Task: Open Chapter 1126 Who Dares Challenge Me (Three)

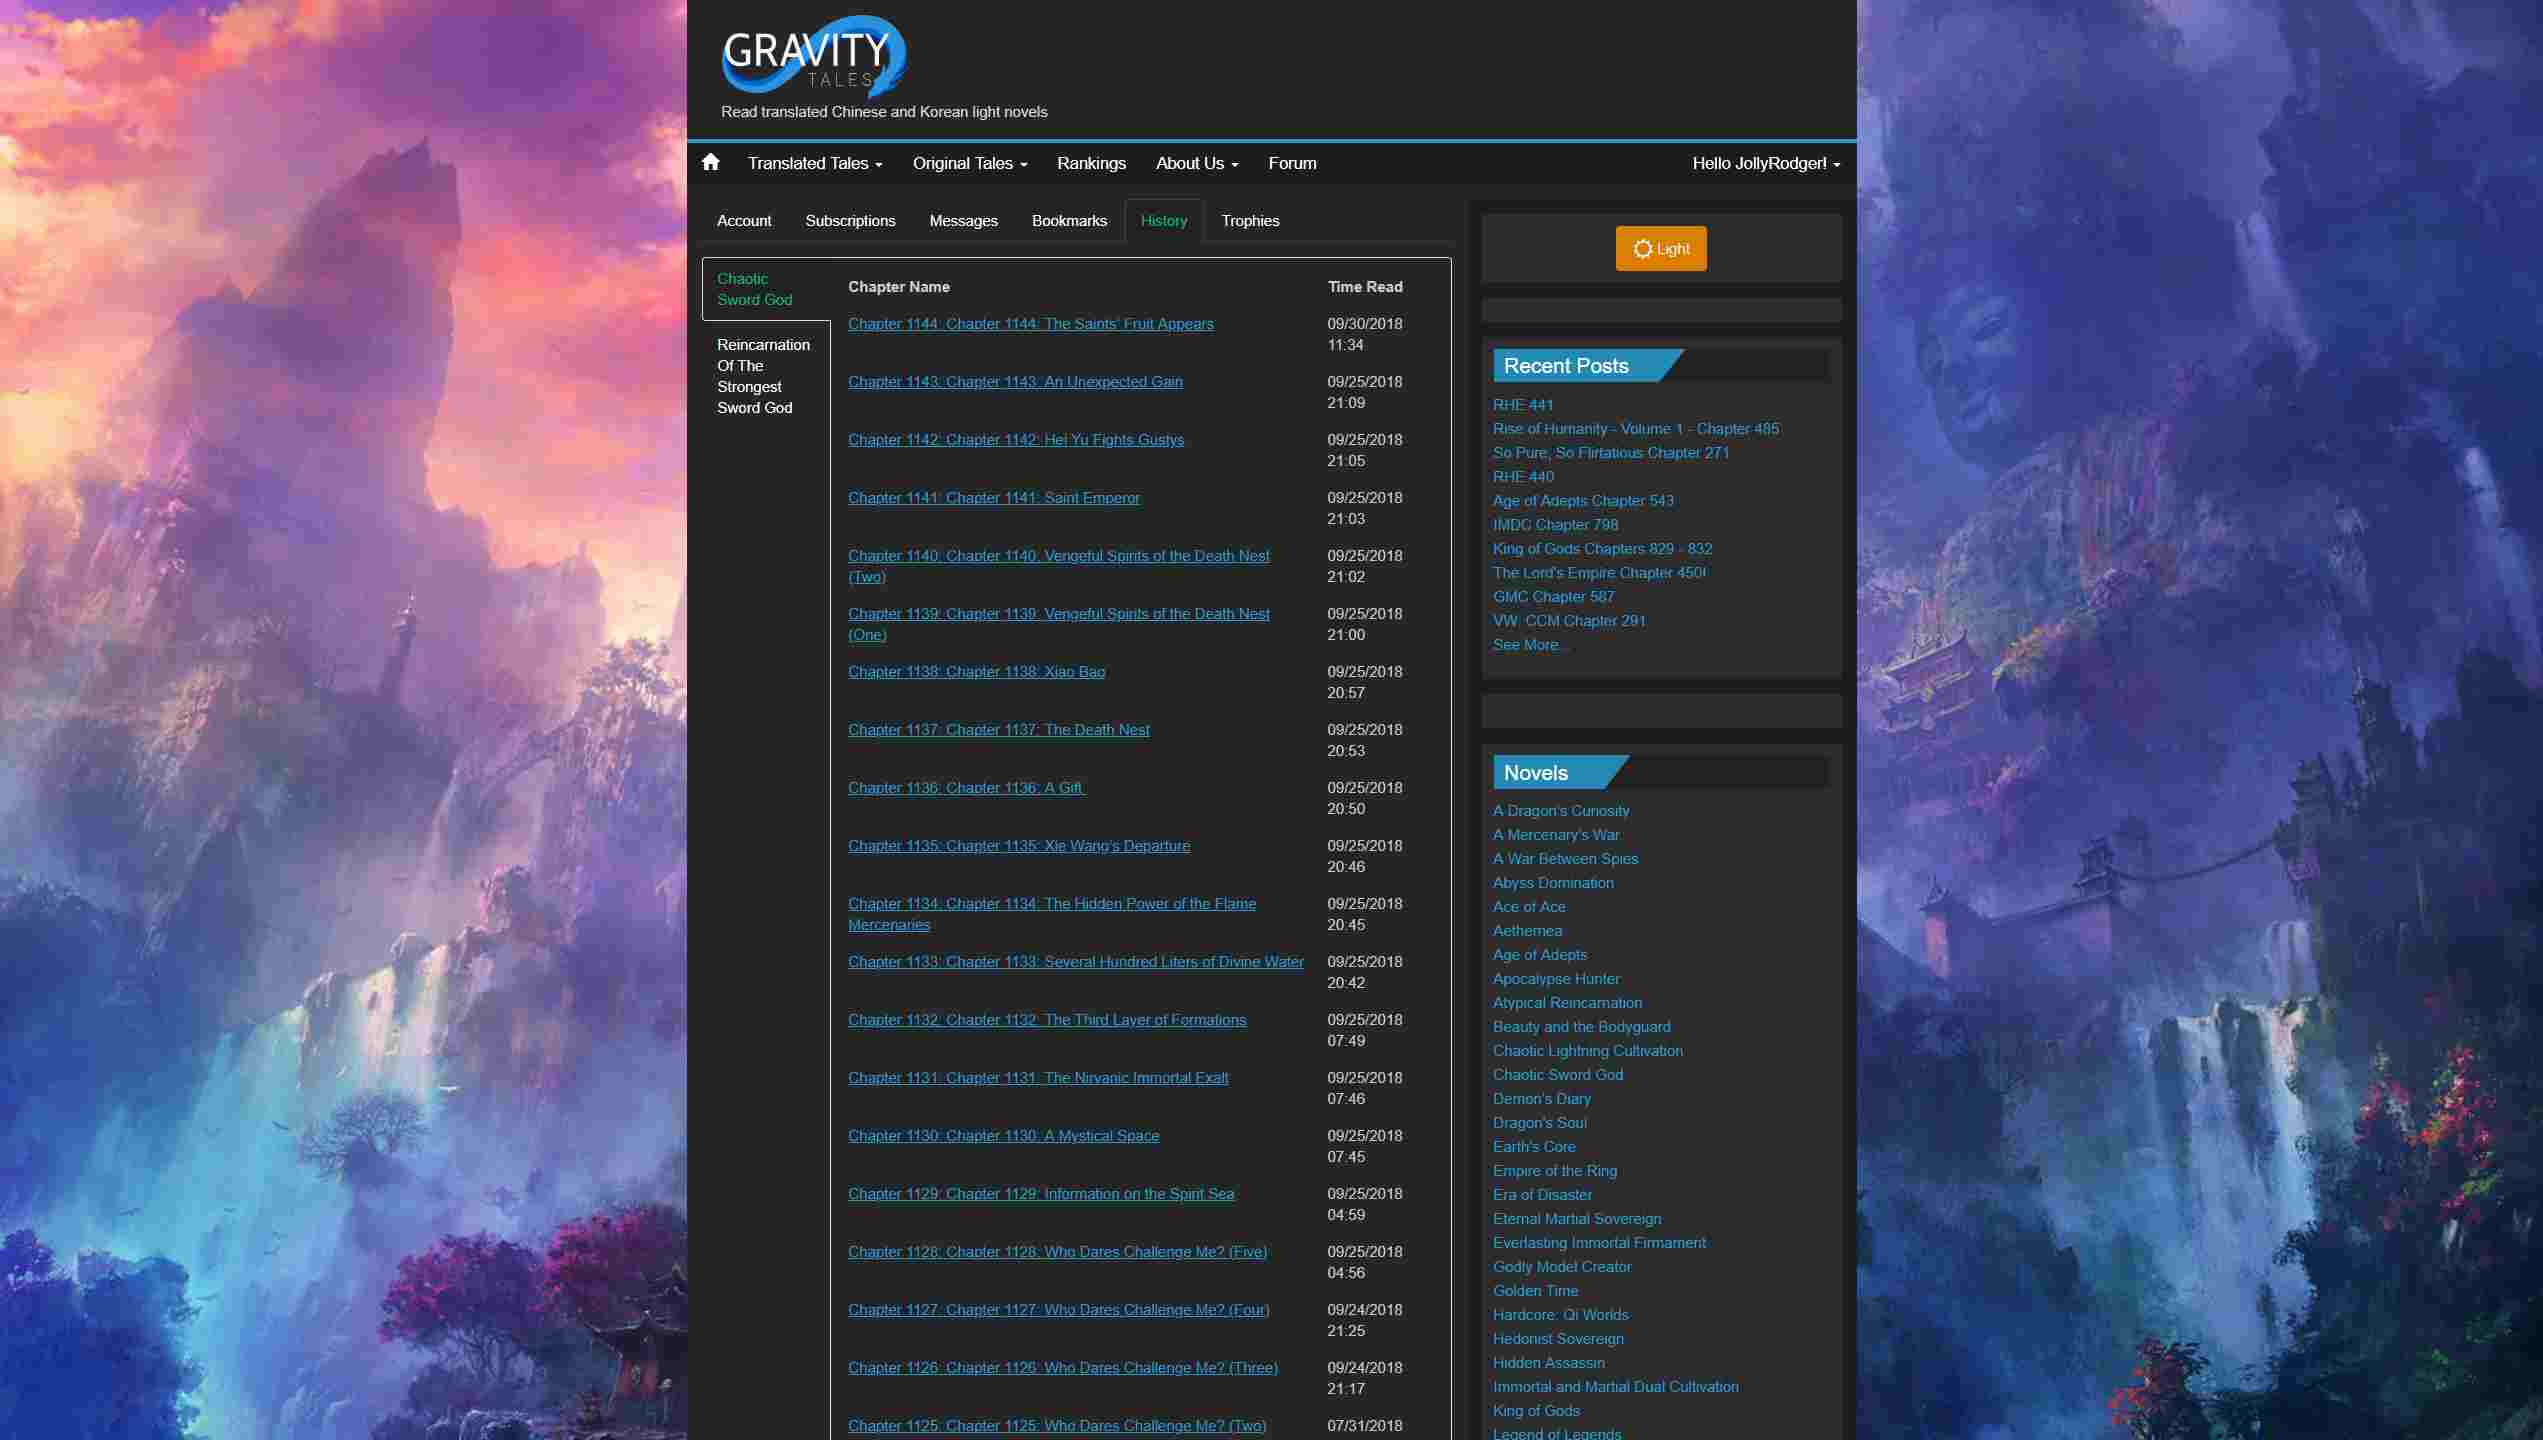Action: [x=1063, y=1368]
